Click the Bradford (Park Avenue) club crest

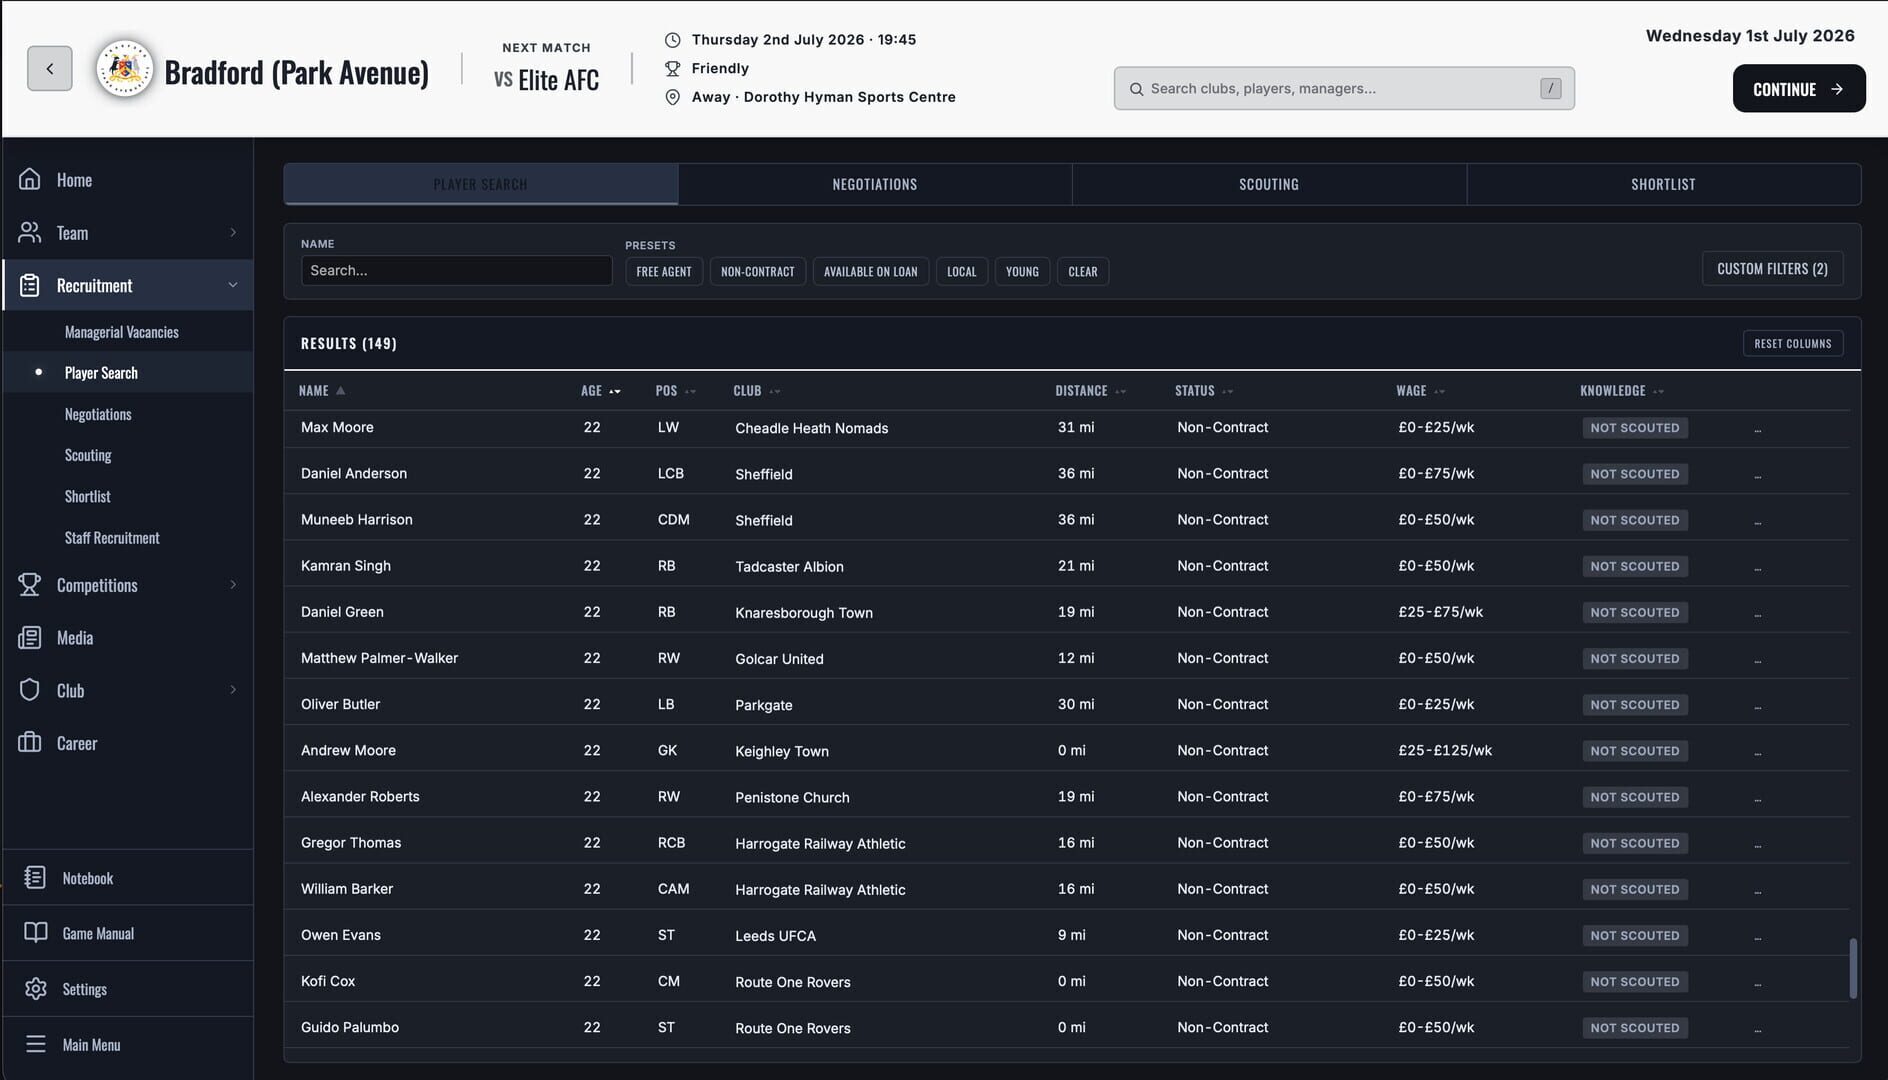tap(125, 69)
